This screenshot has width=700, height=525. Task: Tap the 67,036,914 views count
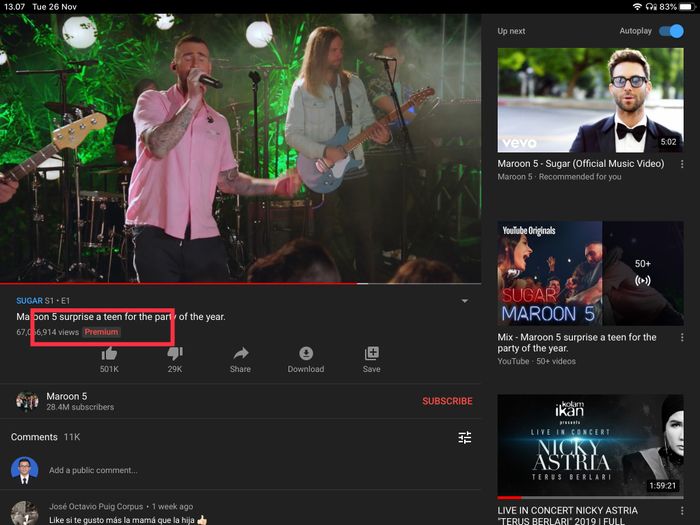(47, 332)
